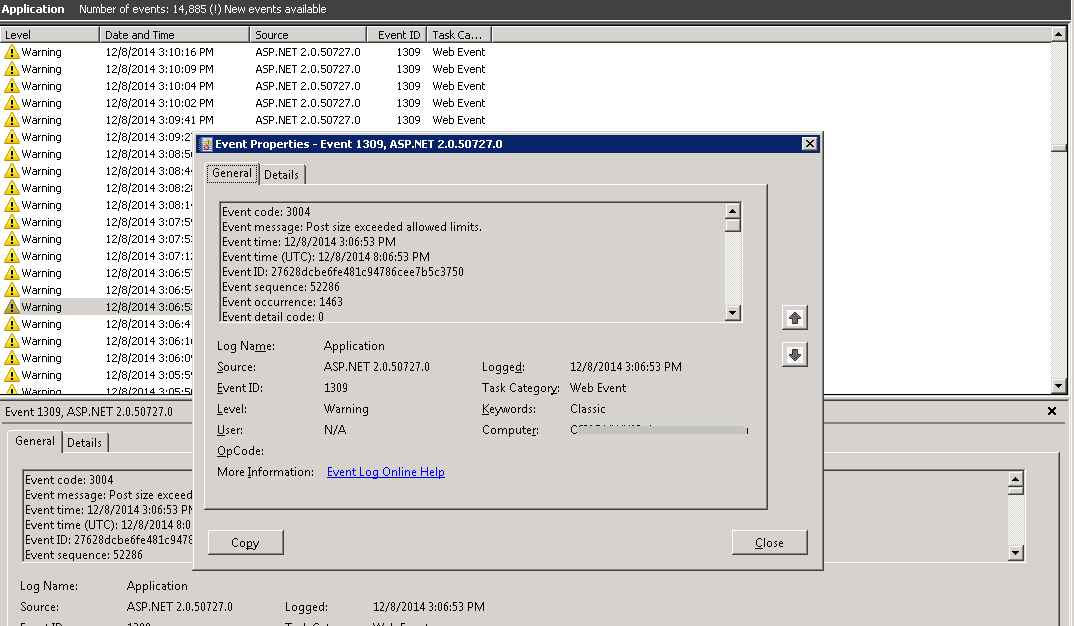
Task: Select the General tab in the lower preview pane
Action: click(x=35, y=441)
